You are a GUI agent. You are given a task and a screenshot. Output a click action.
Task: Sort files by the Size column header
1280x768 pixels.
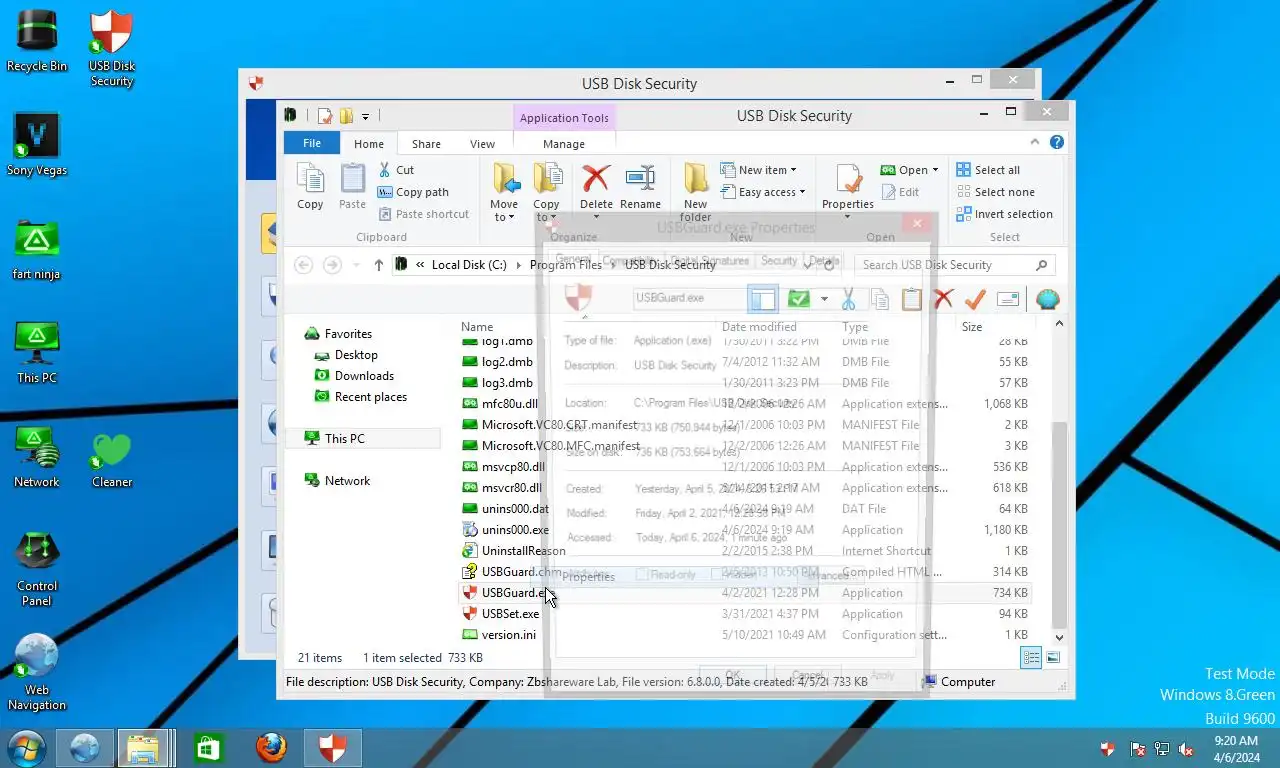coord(972,327)
